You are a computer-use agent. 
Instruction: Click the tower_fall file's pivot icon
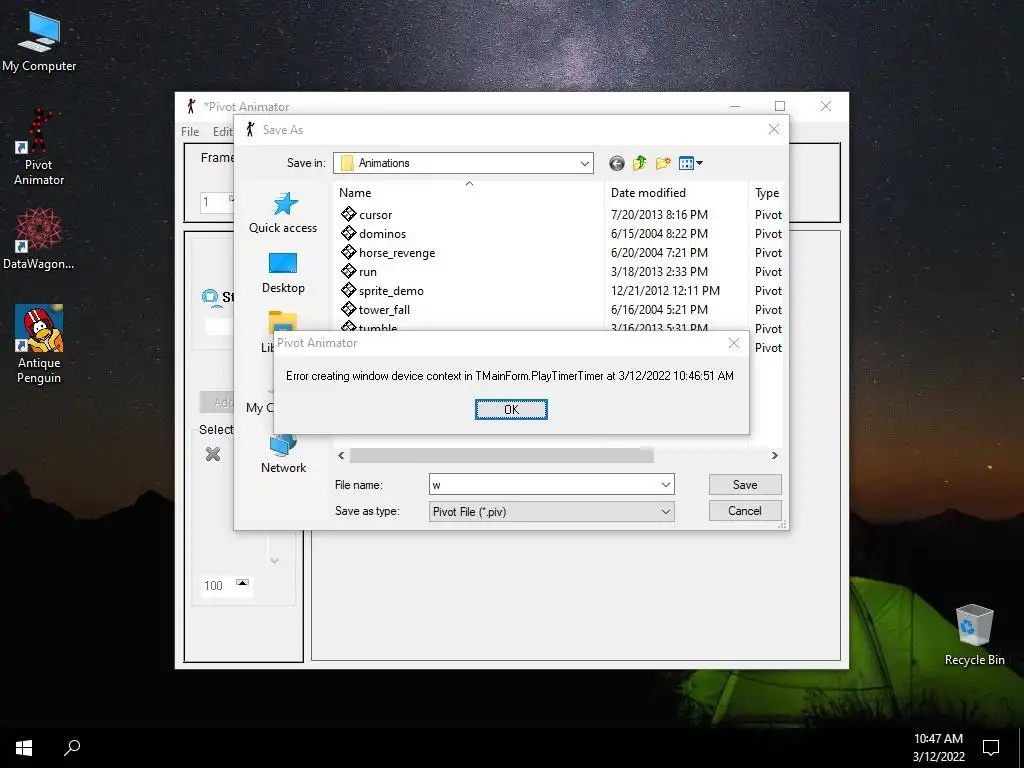tap(348, 309)
